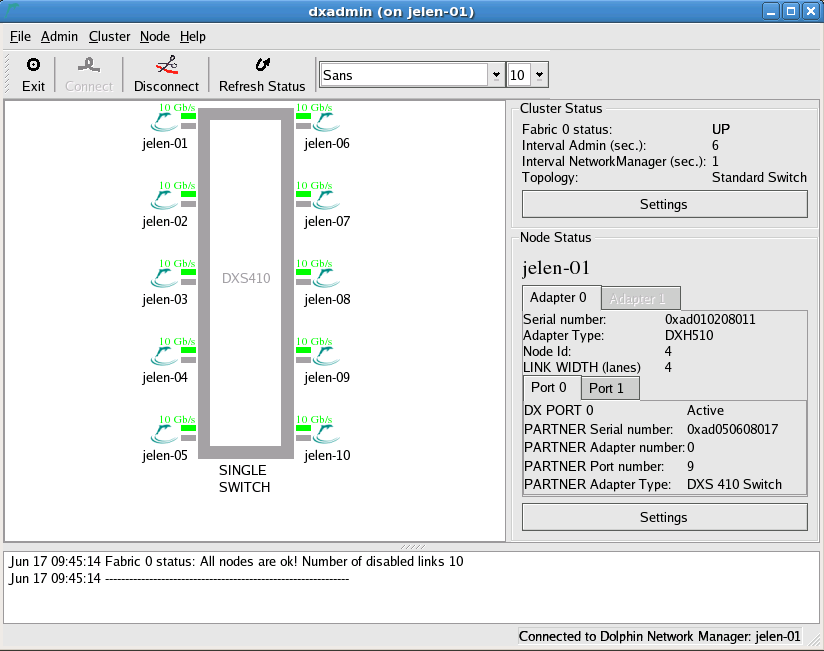Image resolution: width=824 pixels, height=651 pixels.
Task: Click the green link indicator of jelen-10
Action: [x=303, y=428]
